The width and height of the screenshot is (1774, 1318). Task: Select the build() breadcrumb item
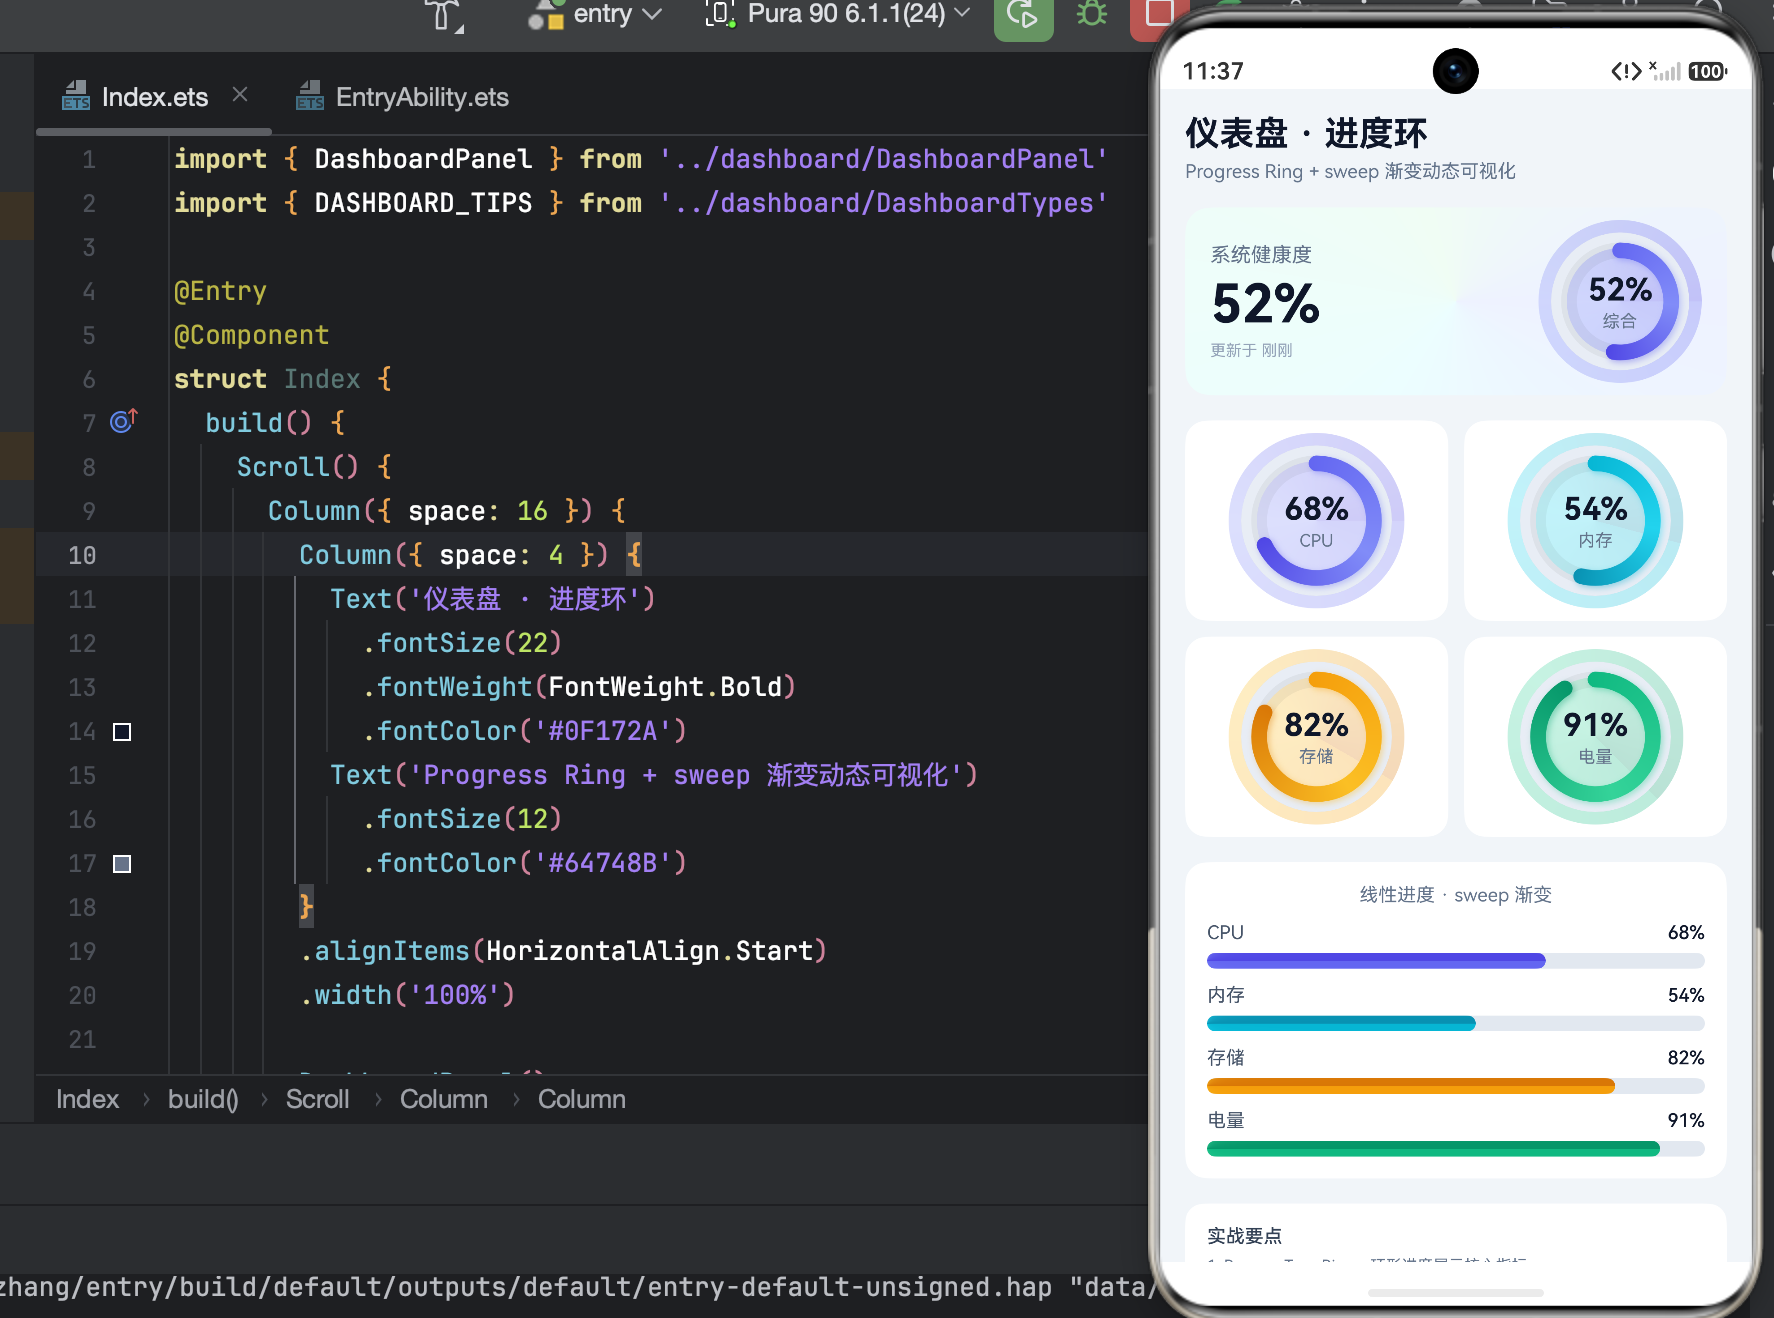tap(203, 1099)
